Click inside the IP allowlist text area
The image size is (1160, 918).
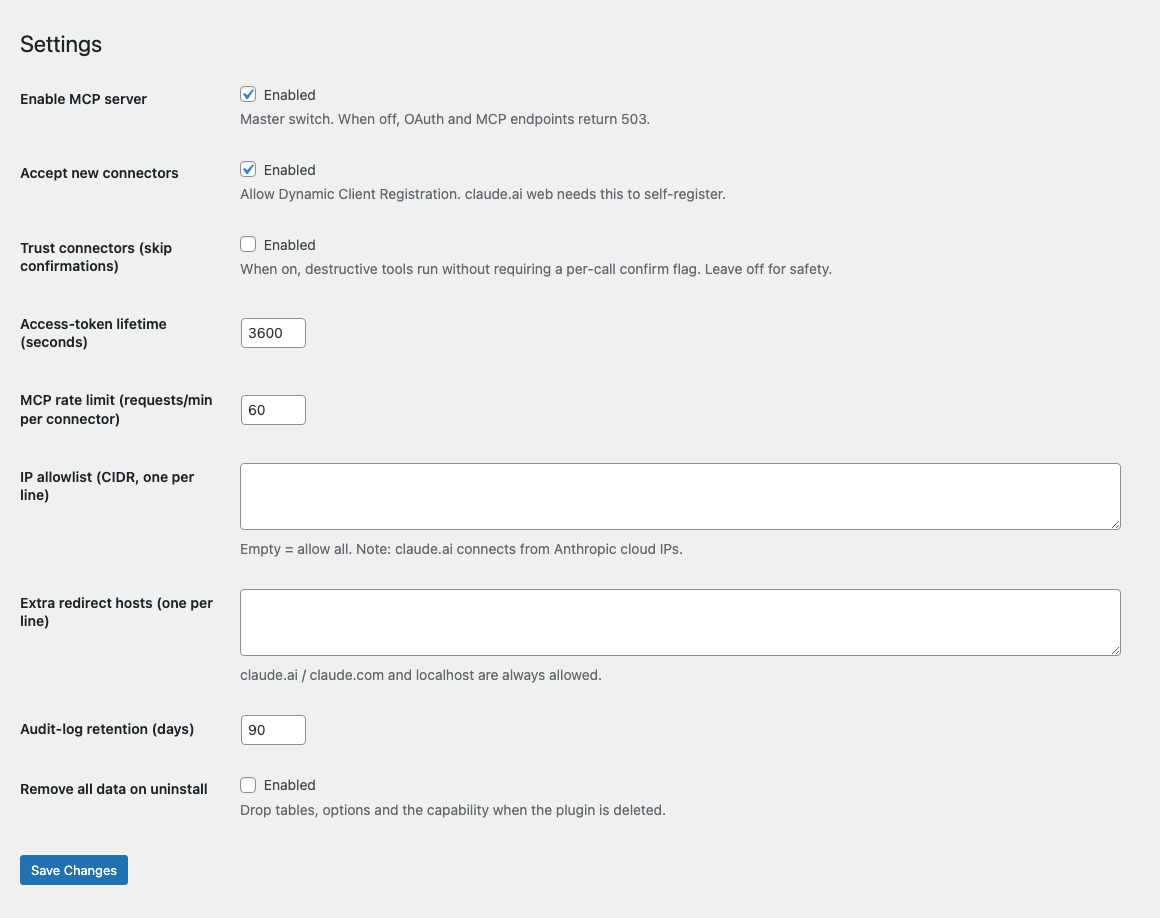680,496
